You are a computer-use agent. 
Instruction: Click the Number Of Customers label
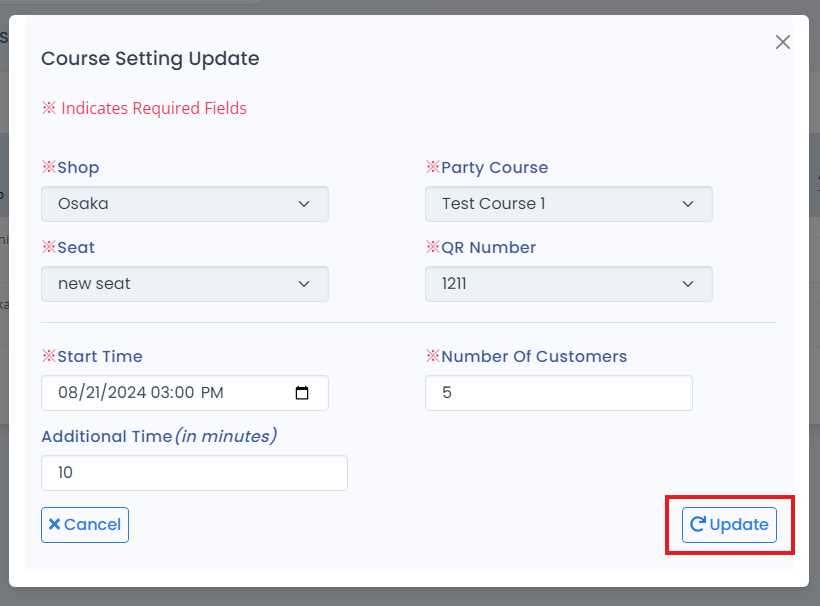533,356
